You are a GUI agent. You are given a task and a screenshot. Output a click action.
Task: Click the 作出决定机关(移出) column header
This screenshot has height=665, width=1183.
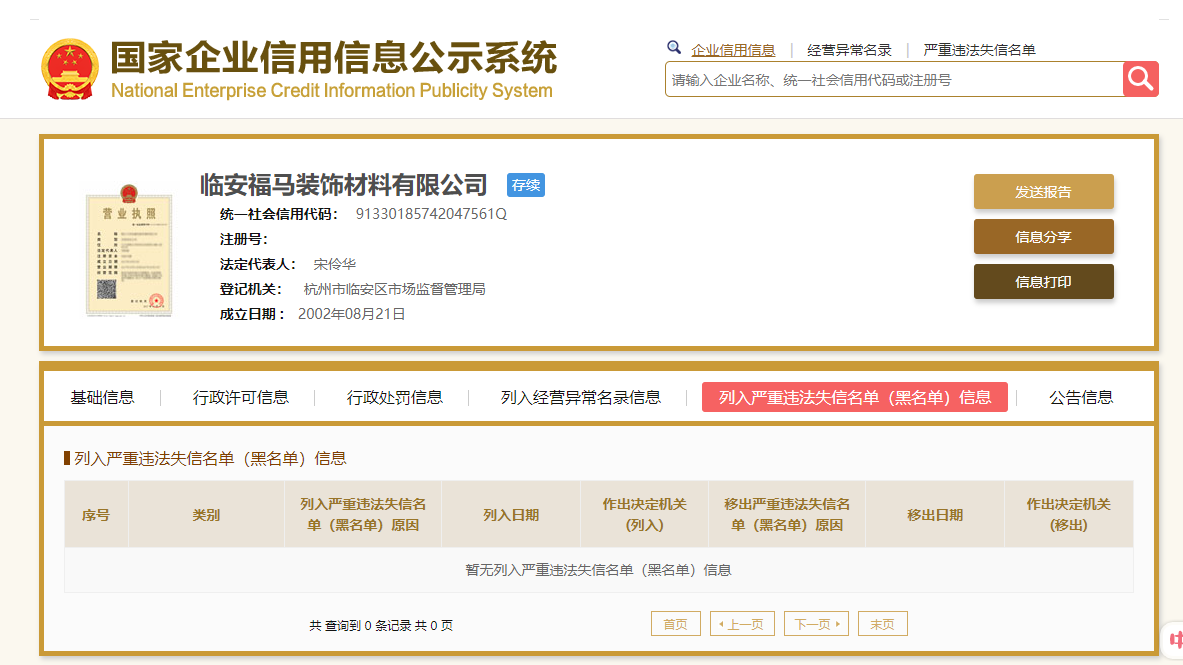point(1068,515)
